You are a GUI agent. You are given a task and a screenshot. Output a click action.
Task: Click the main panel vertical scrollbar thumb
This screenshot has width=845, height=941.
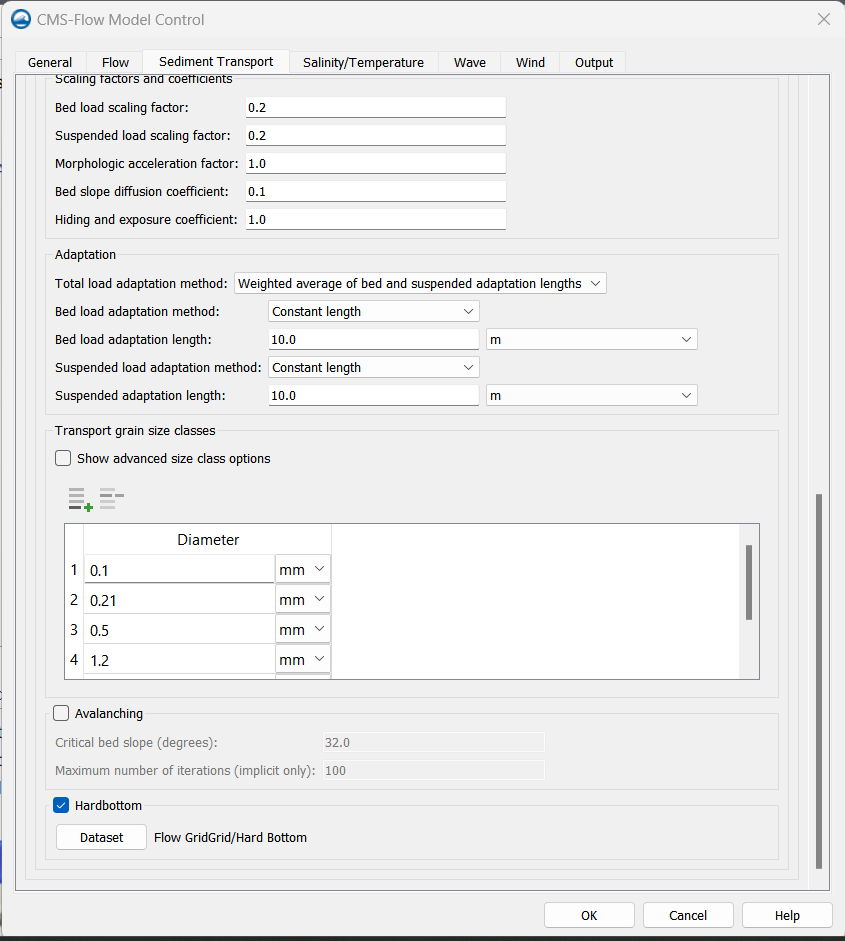click(x=819, y=681)
